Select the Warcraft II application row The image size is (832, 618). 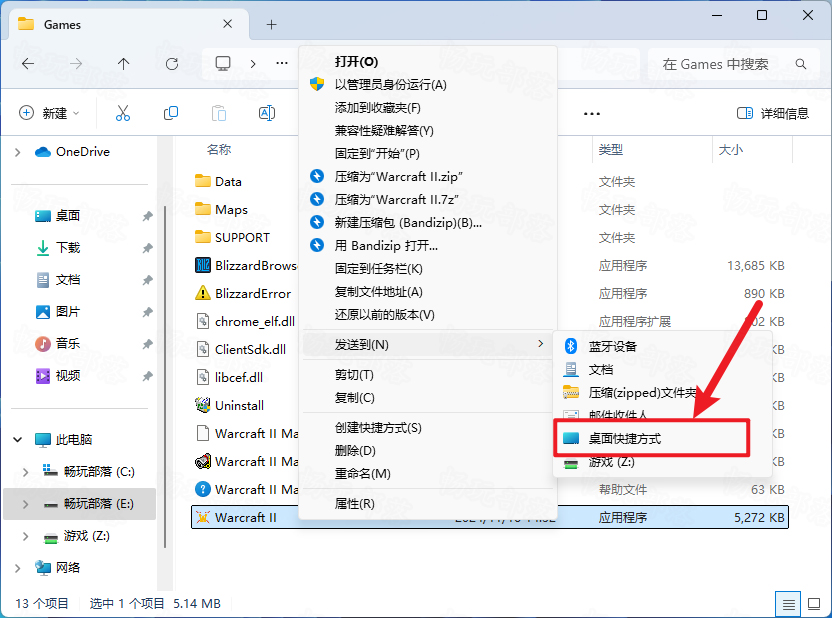490,517
